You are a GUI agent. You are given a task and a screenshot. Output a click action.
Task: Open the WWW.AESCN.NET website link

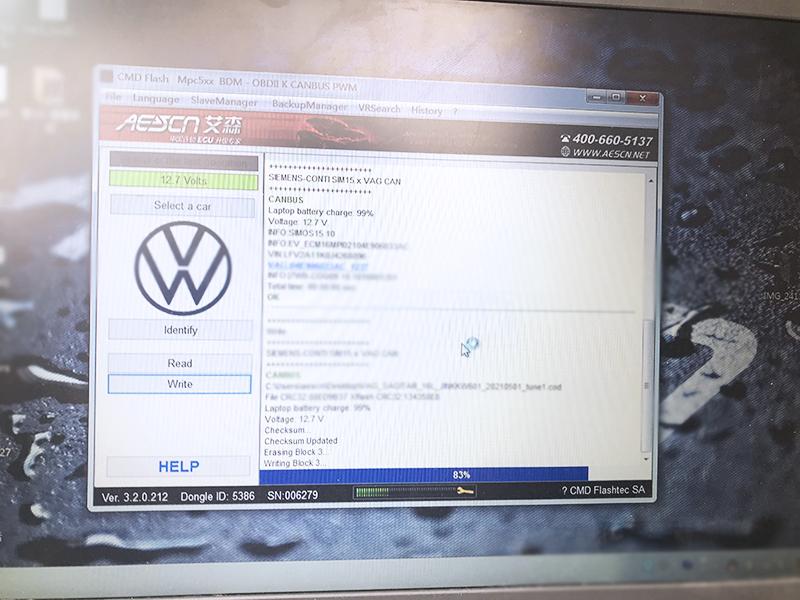pyautogui.click(x=611, y=154)
